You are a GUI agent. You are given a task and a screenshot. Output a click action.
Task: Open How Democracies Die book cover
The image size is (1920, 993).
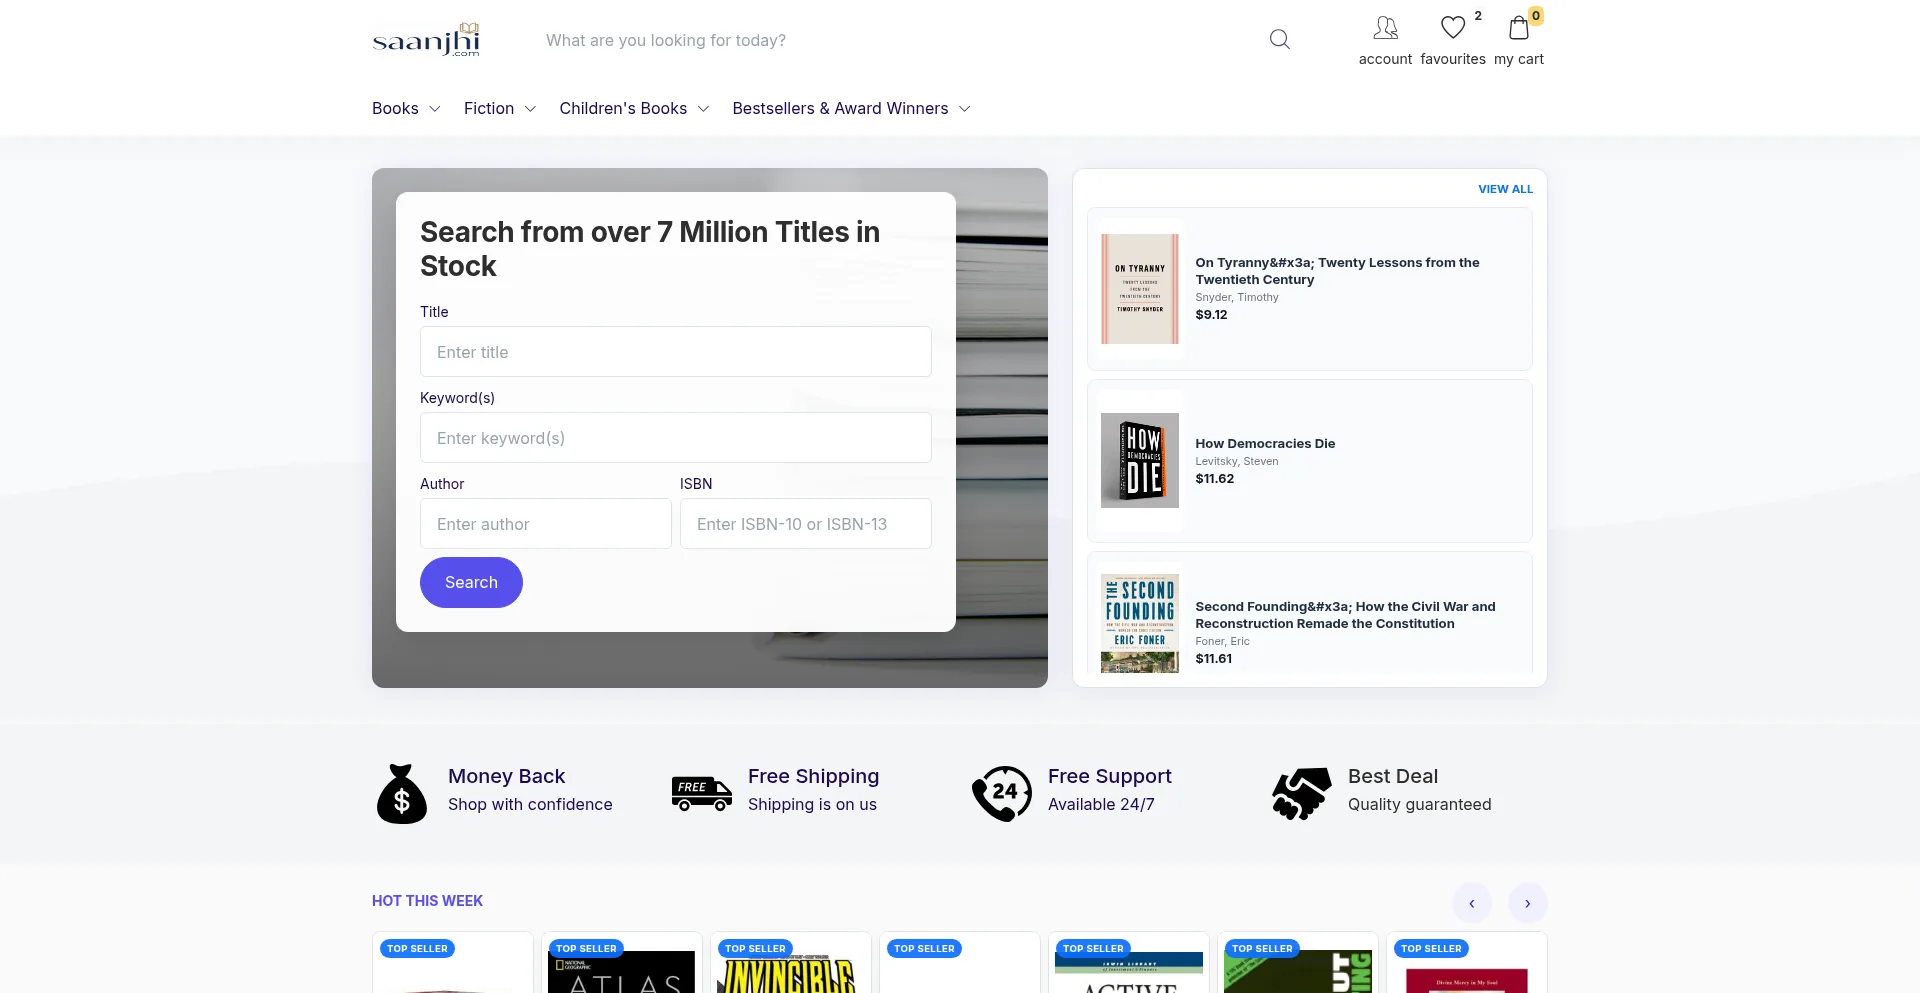[x=1140, y=461]
